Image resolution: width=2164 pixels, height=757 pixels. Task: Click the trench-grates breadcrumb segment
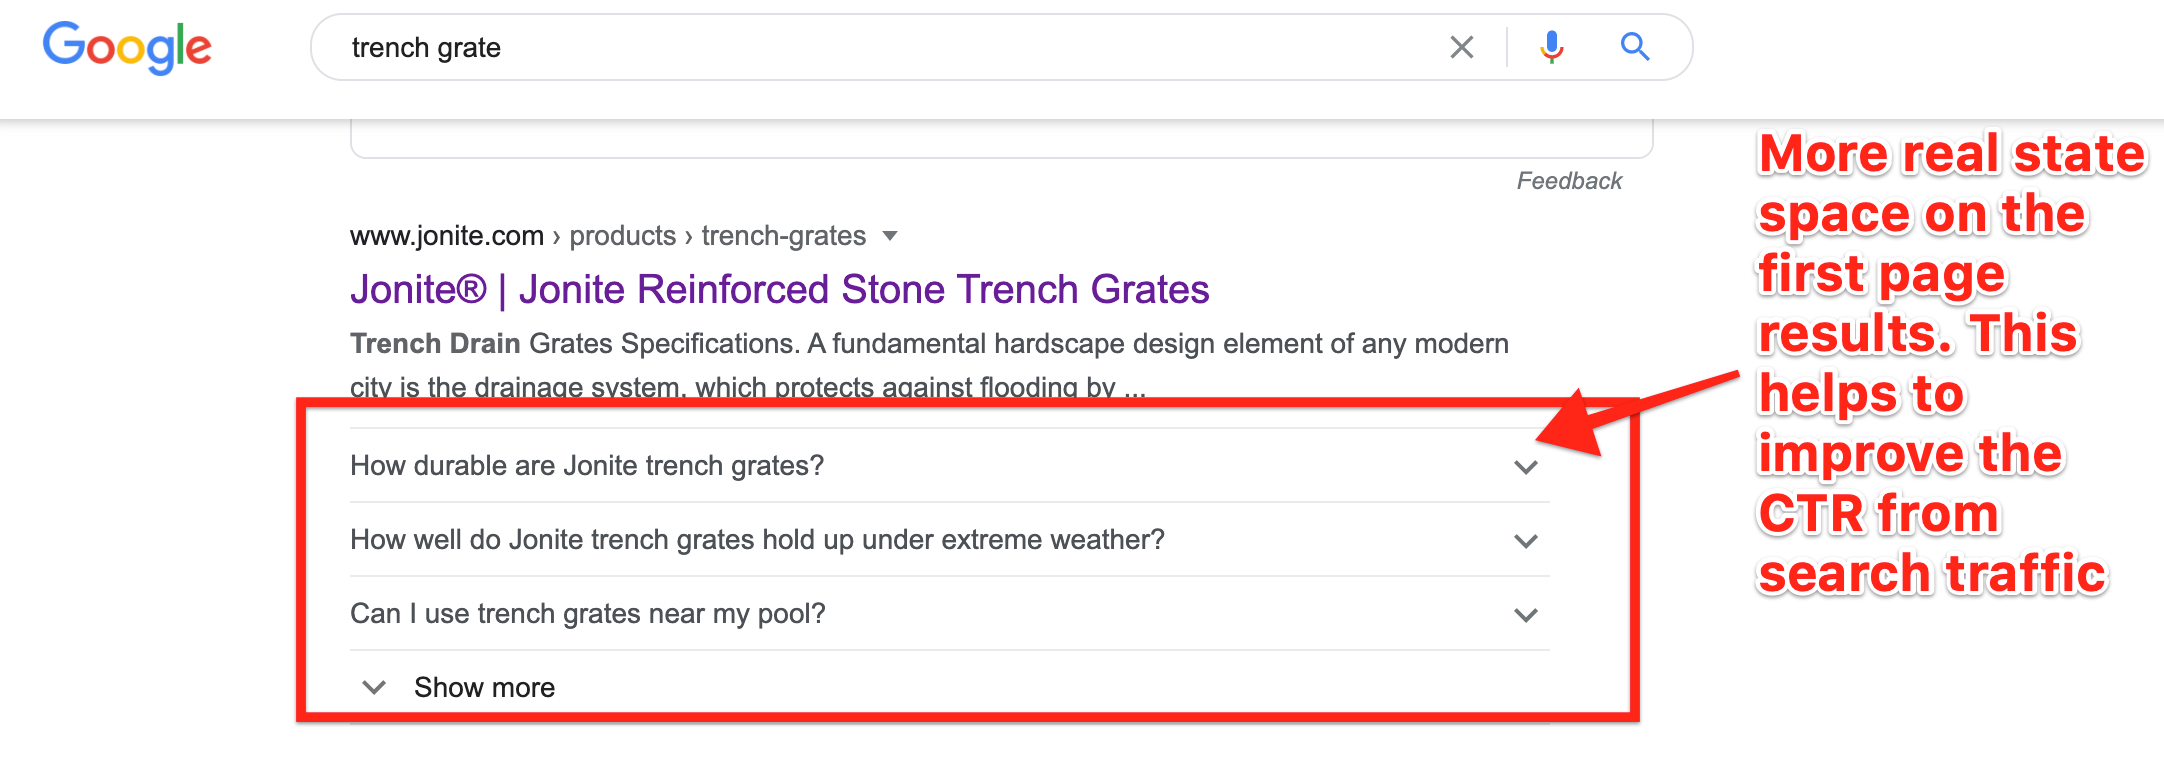click(783, 236)
